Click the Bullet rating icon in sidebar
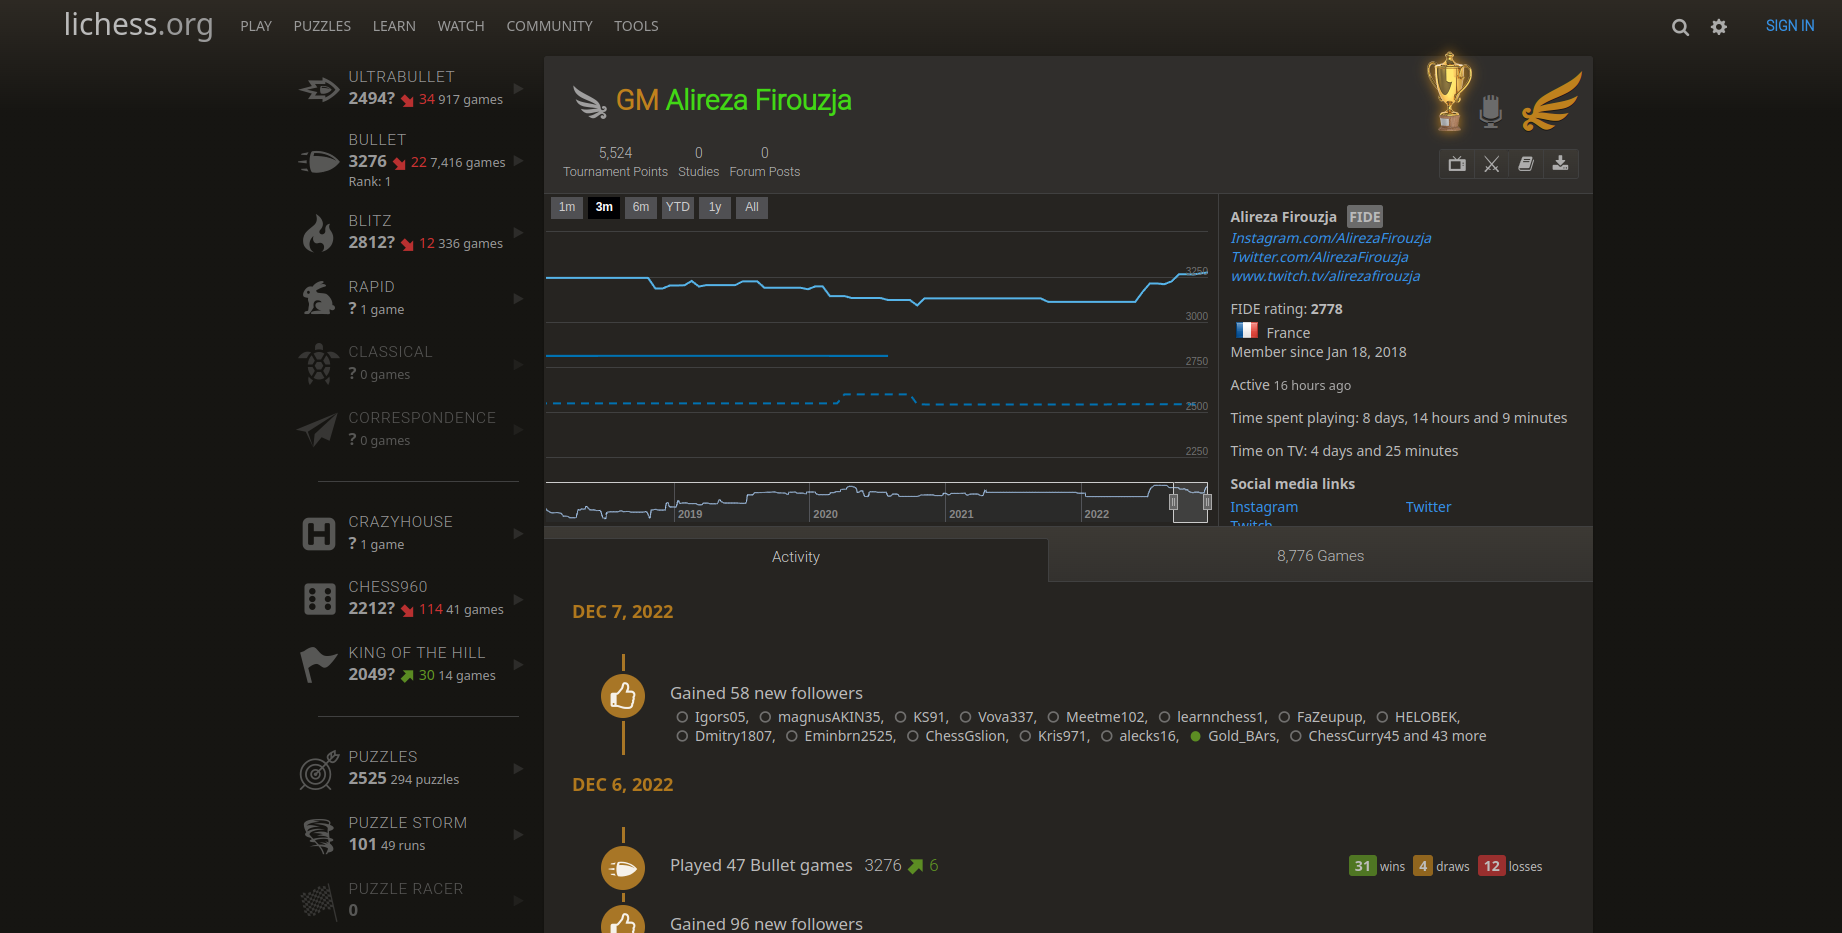This screenshot has height=933, width=1842. click(x=319, y=160)
